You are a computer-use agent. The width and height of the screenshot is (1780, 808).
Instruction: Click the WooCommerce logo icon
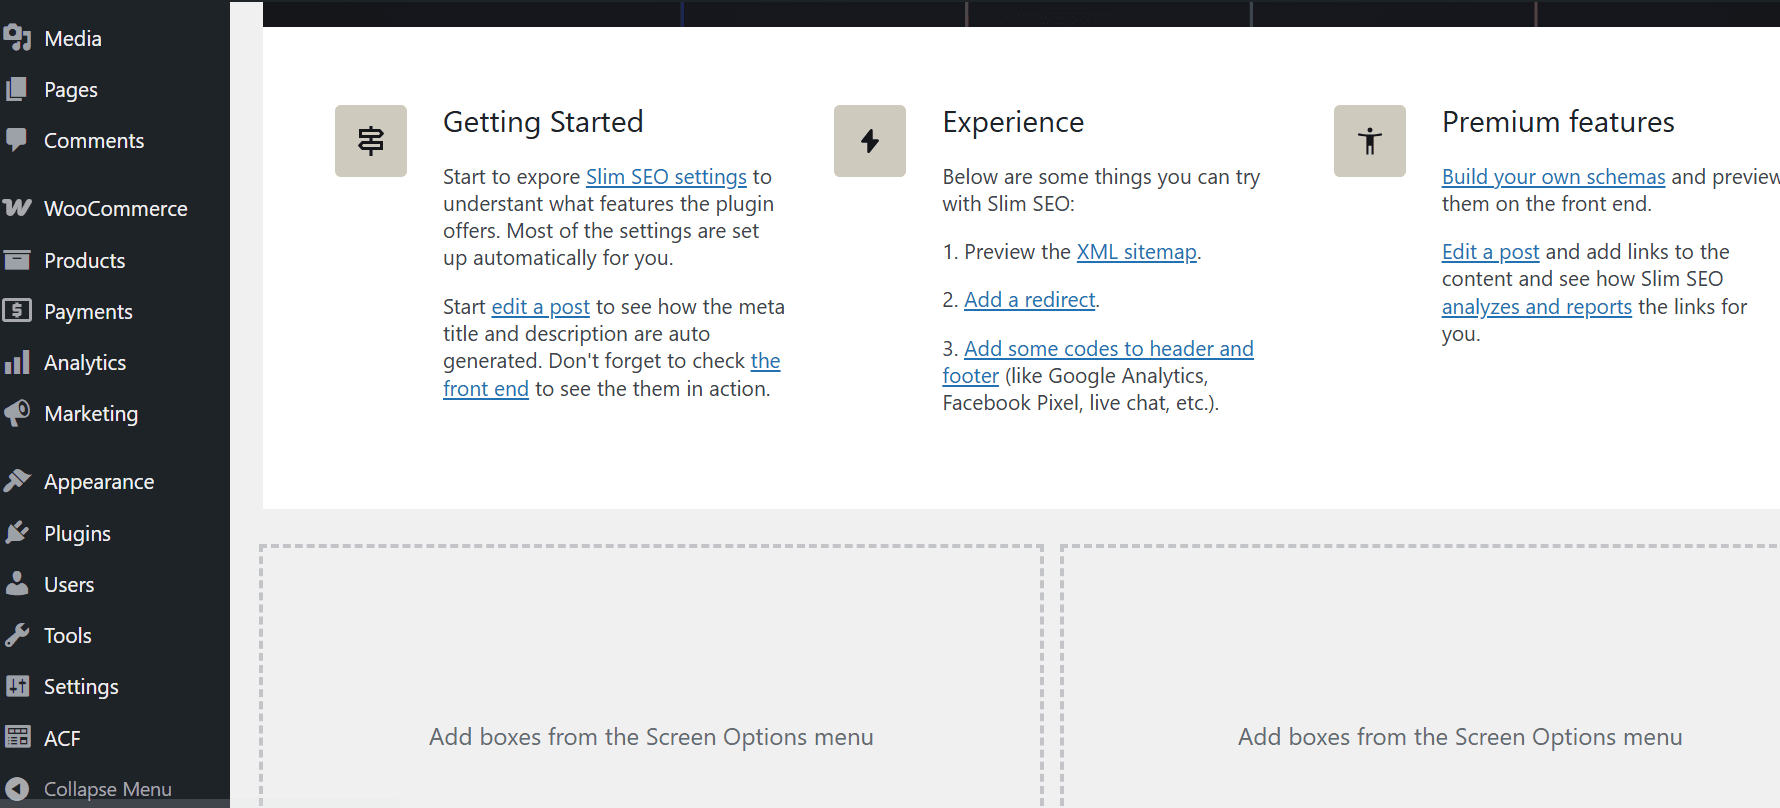(17, 208)
